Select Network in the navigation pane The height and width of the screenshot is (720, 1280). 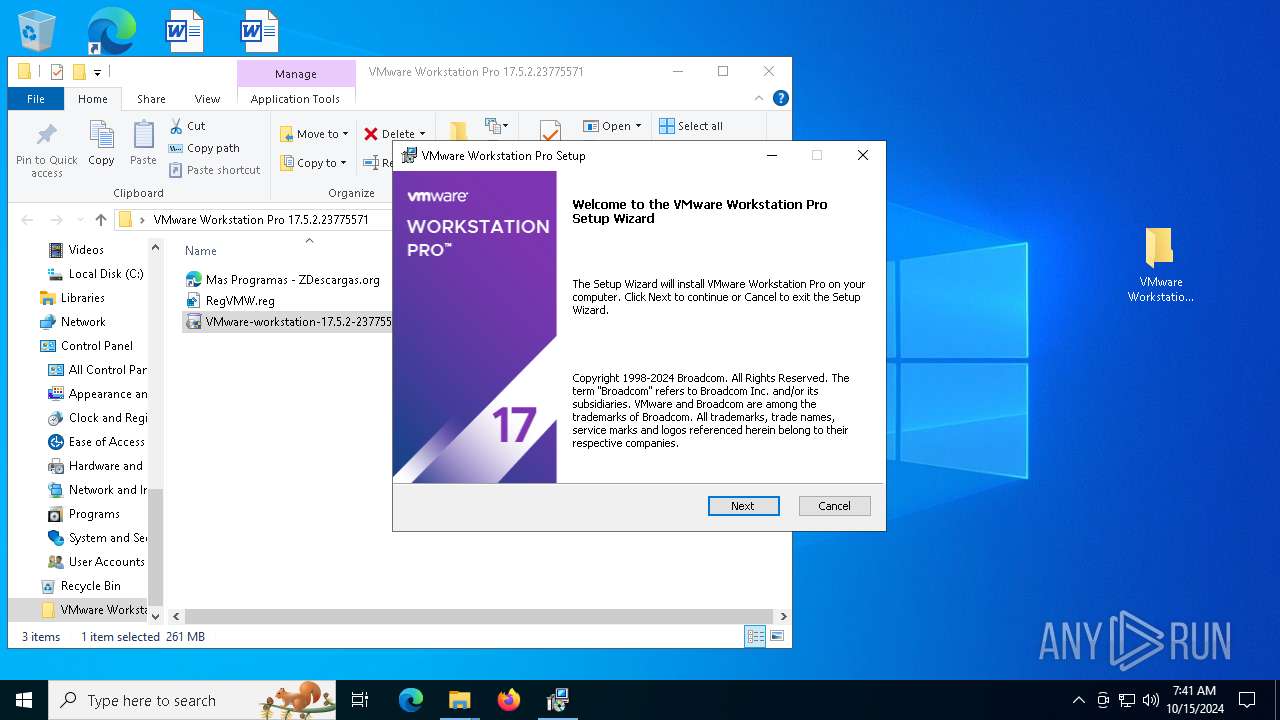tap(72, 322)
